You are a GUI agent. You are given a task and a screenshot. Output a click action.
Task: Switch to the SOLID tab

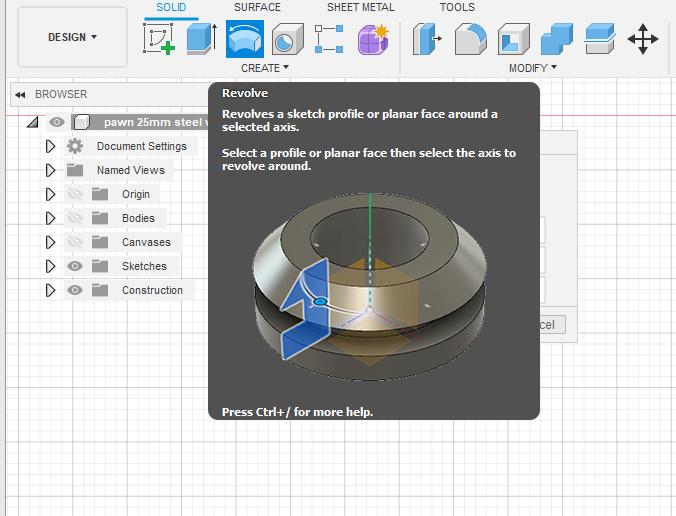point(171,7)
